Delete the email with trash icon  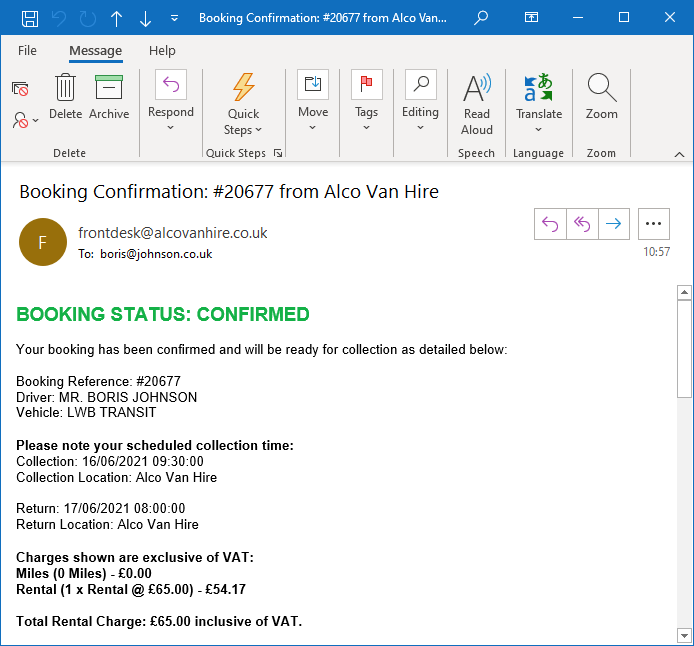pos(66,96)
